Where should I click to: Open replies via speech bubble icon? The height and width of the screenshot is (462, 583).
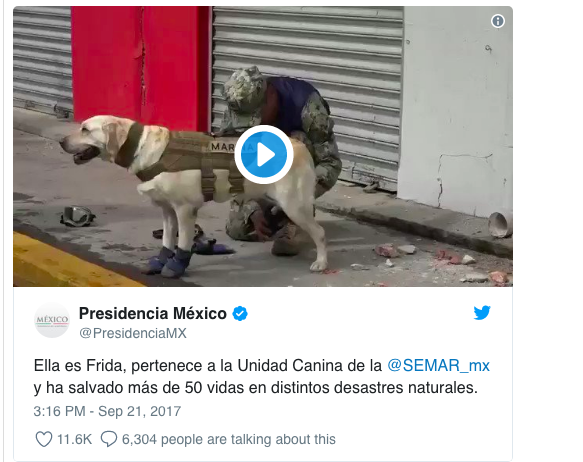pos(109,439)
